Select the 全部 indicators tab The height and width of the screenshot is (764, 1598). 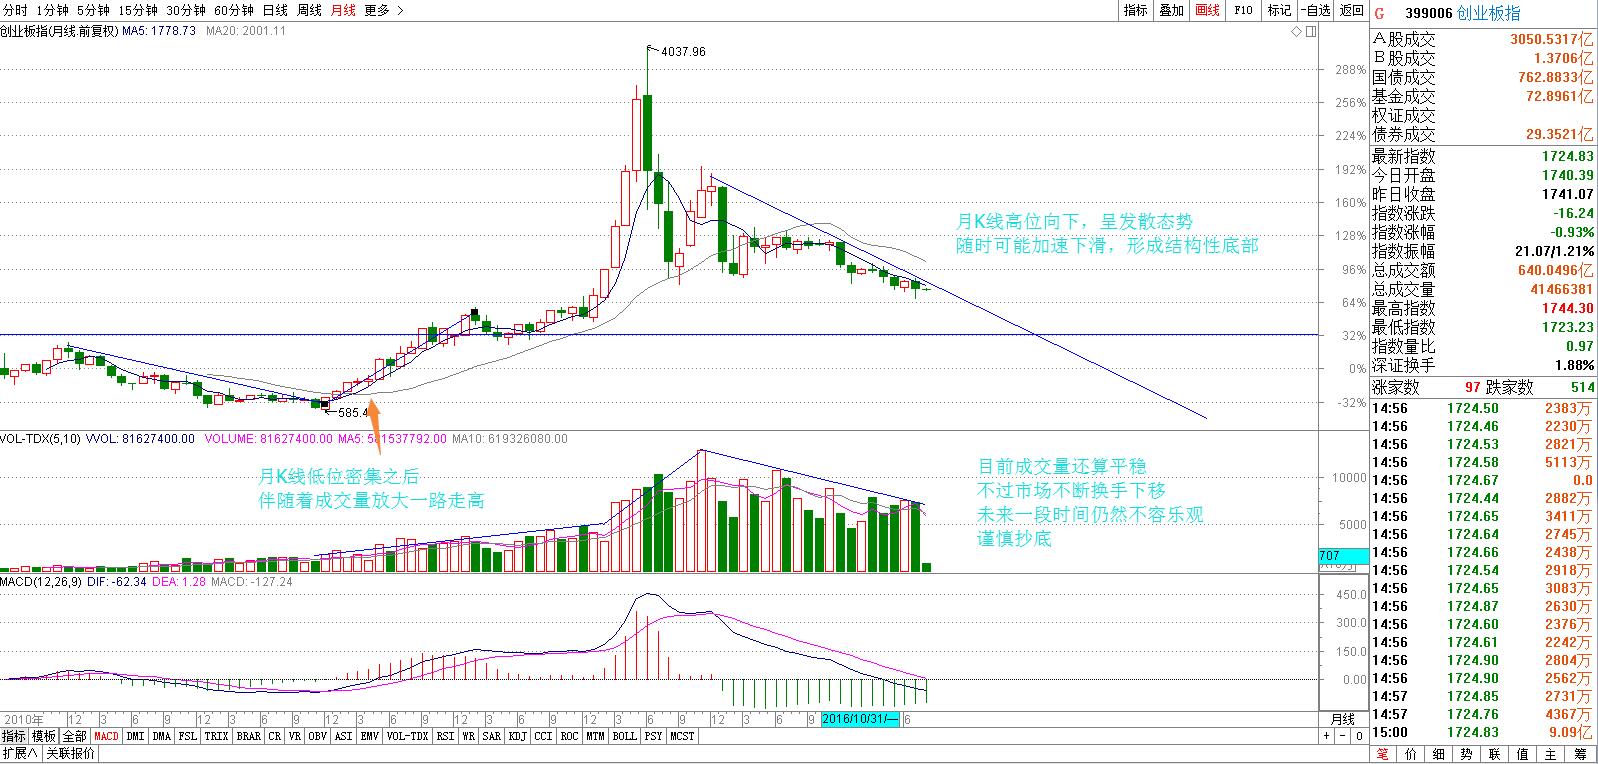(75, 736)
